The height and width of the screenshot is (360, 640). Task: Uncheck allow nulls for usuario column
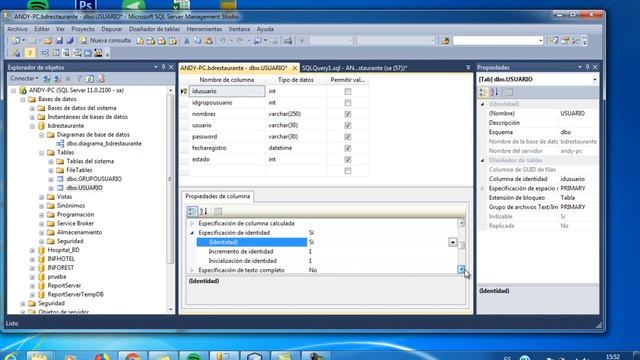[x=347, y=125]
